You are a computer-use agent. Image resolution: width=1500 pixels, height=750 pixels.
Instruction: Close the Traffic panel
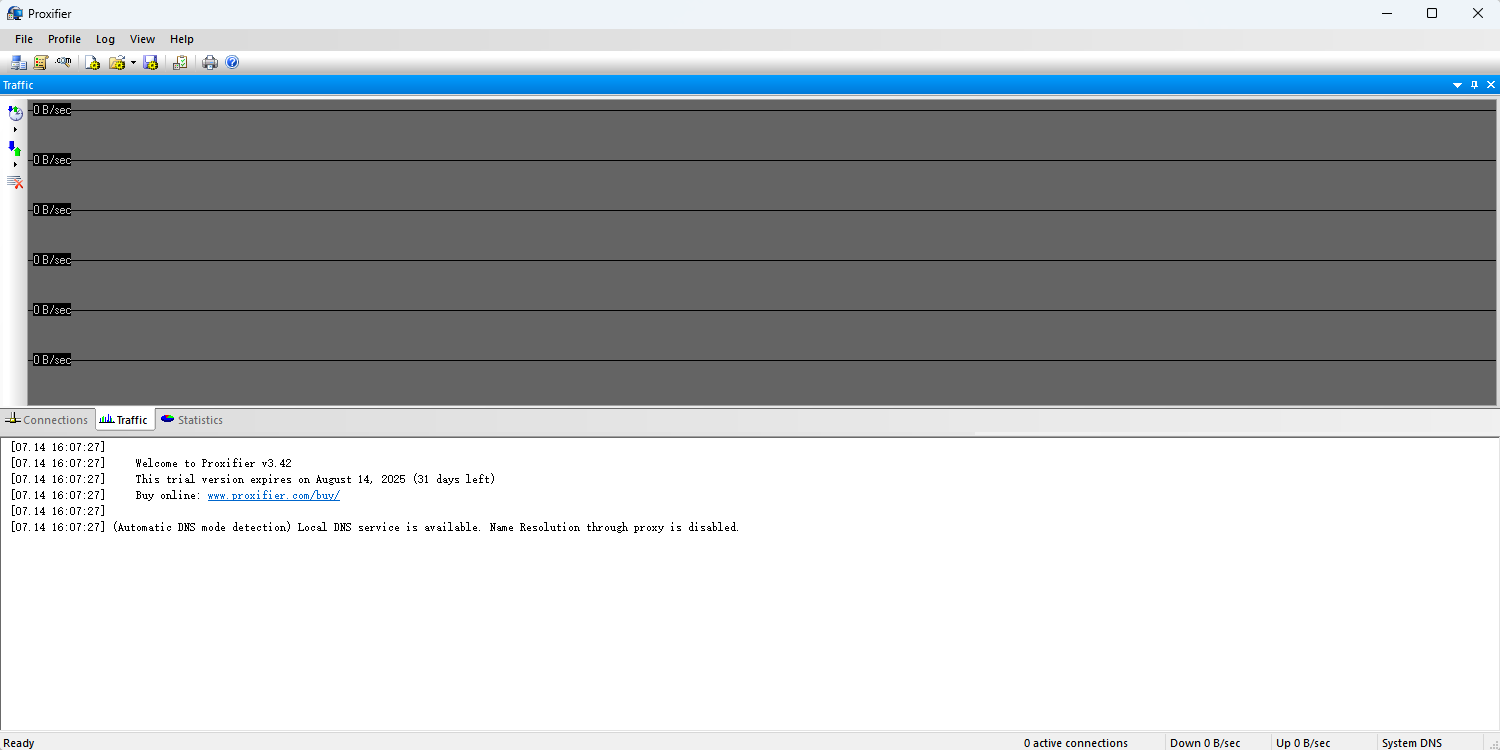pyautogui.click(x=1490, y=85)
